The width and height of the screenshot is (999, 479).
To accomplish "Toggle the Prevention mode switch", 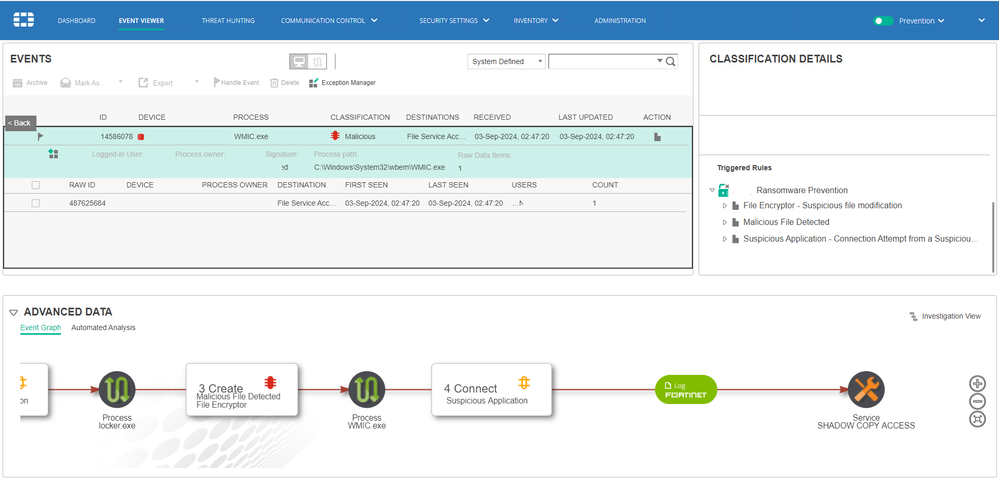I will pyautogui.click(x=883, y=21).
